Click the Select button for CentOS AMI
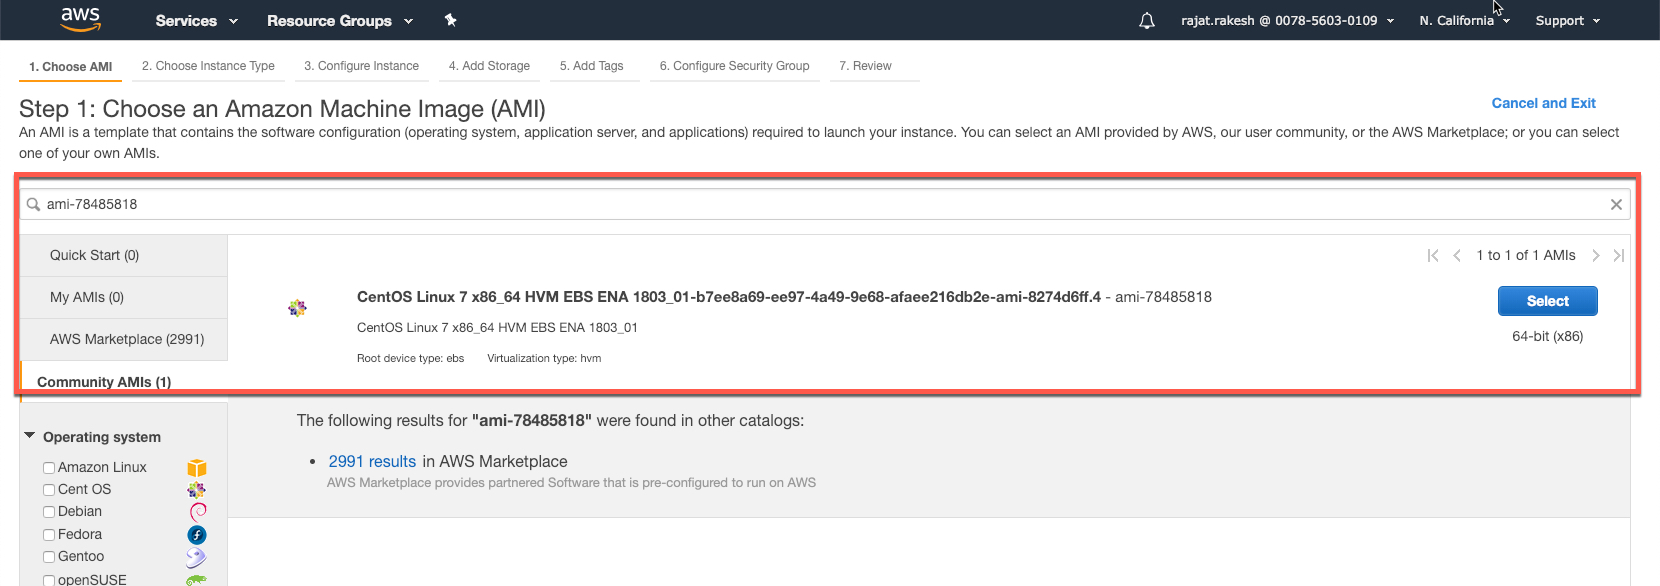 coord(1547,301)
